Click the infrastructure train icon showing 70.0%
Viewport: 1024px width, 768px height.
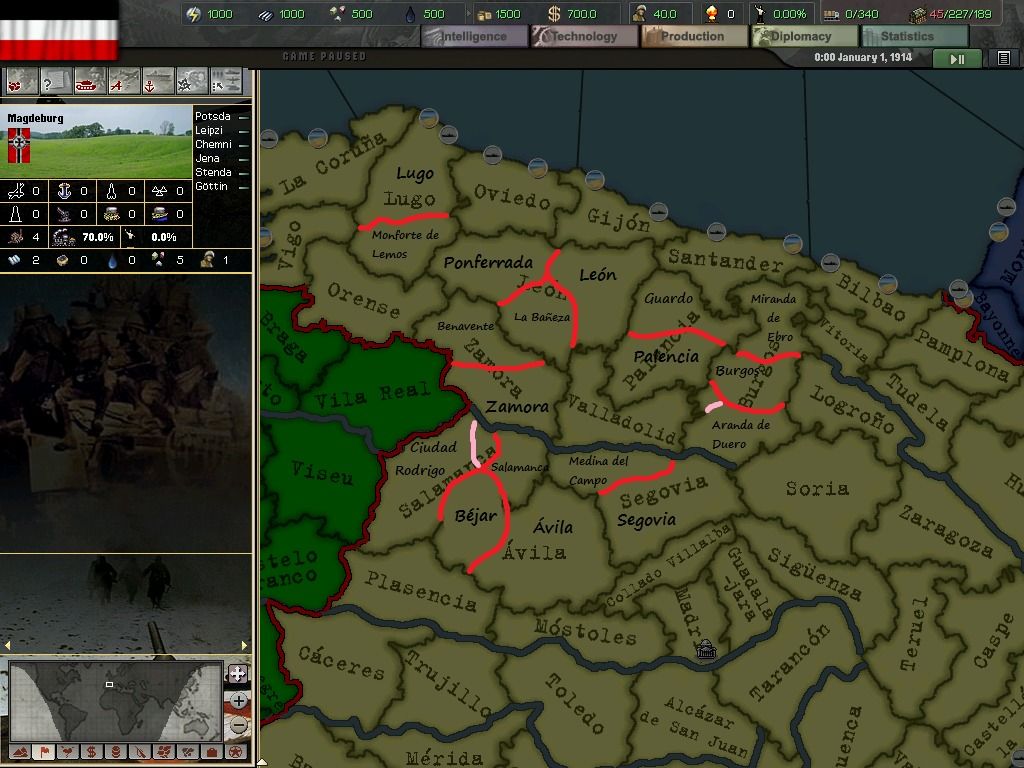(64, 236)
